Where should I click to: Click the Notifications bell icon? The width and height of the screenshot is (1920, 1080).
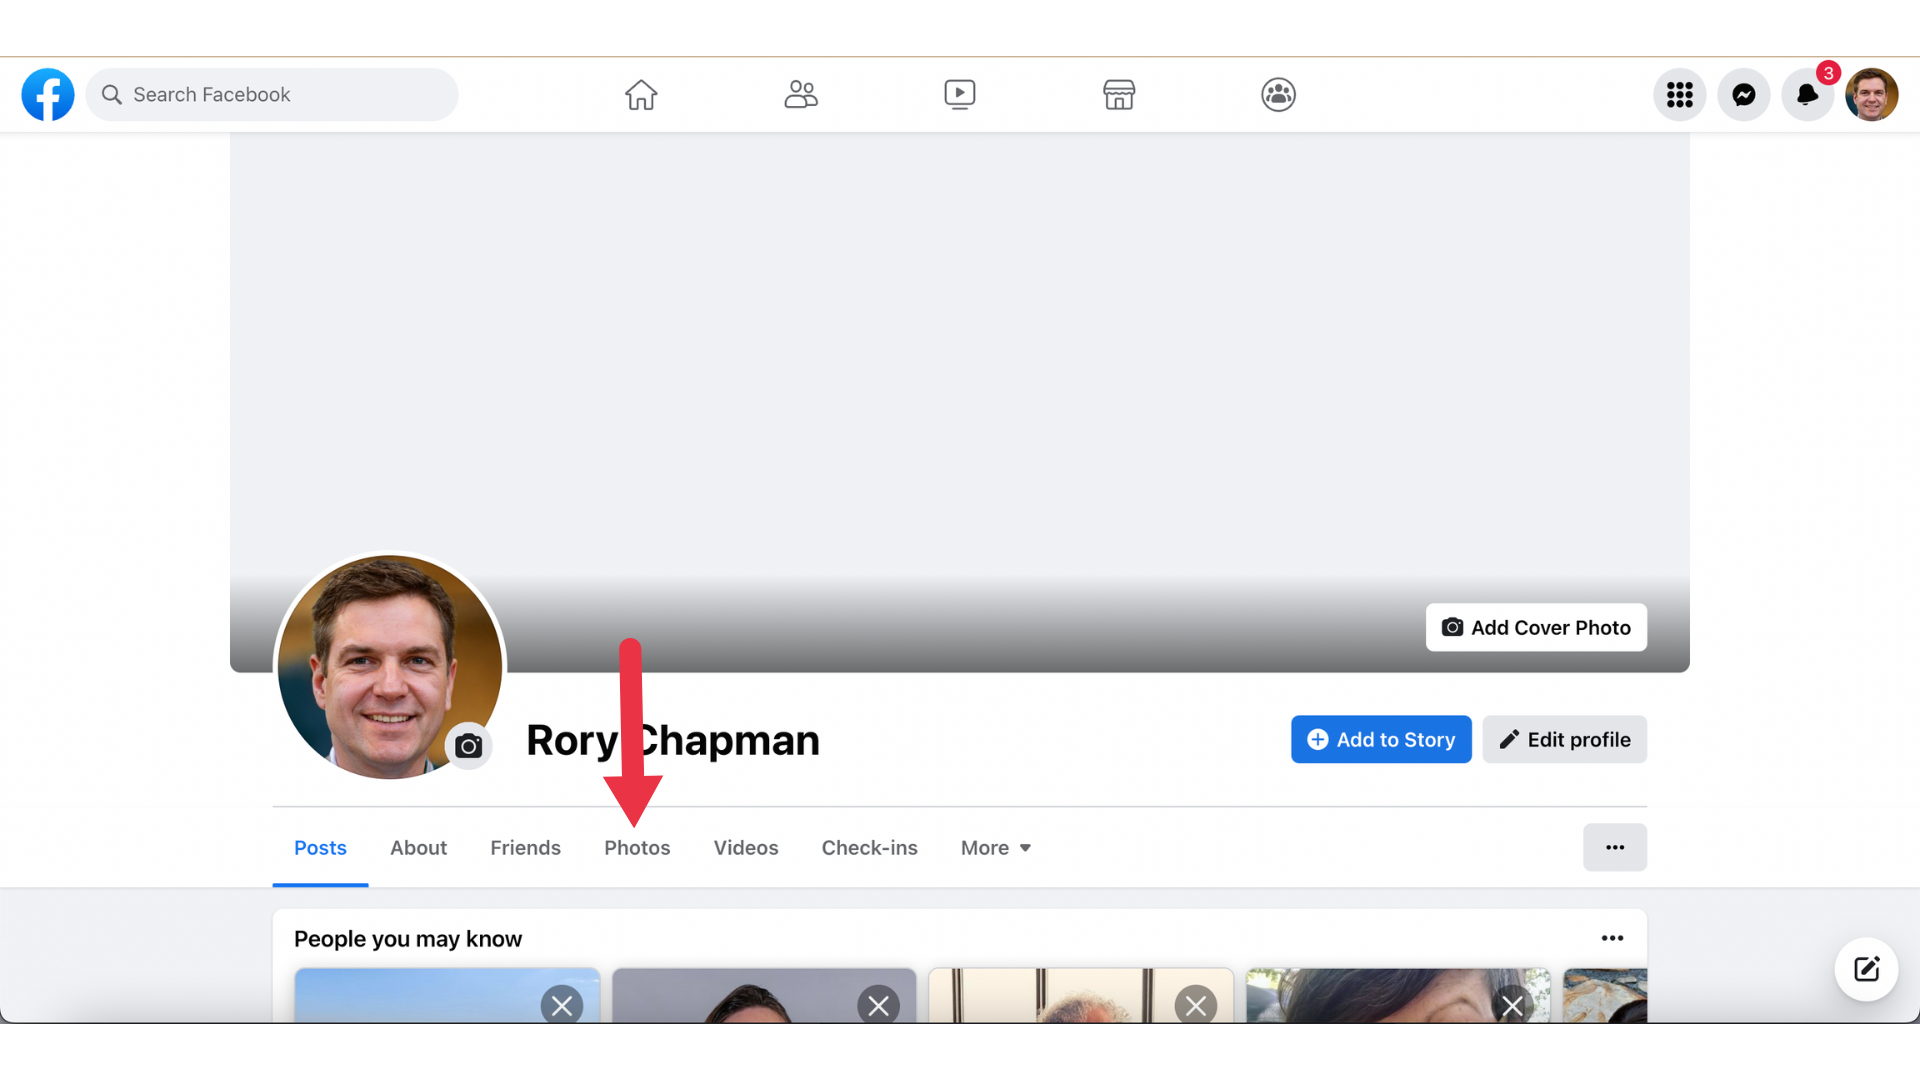pos(1808,94)
